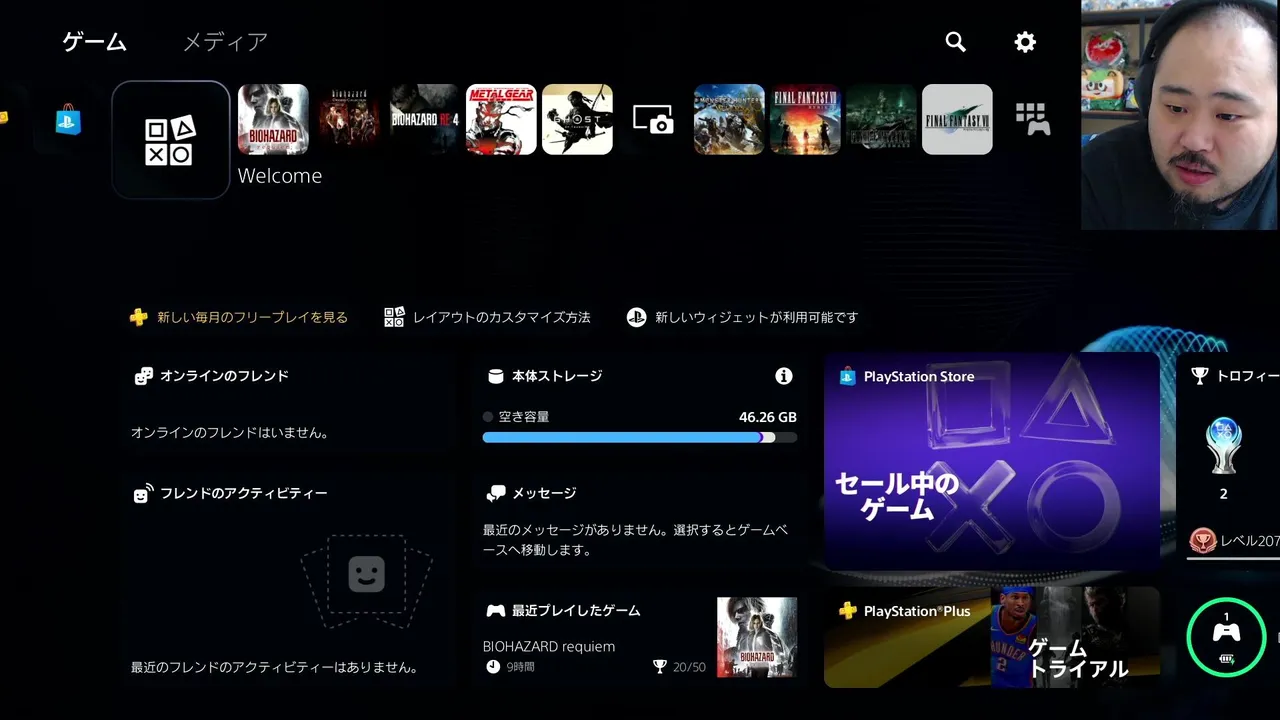Viewport: 1280px width, 720px height.
Task: Select the Monster Hunter game tile
Action: pyautogui.click(x=729, y=119)
